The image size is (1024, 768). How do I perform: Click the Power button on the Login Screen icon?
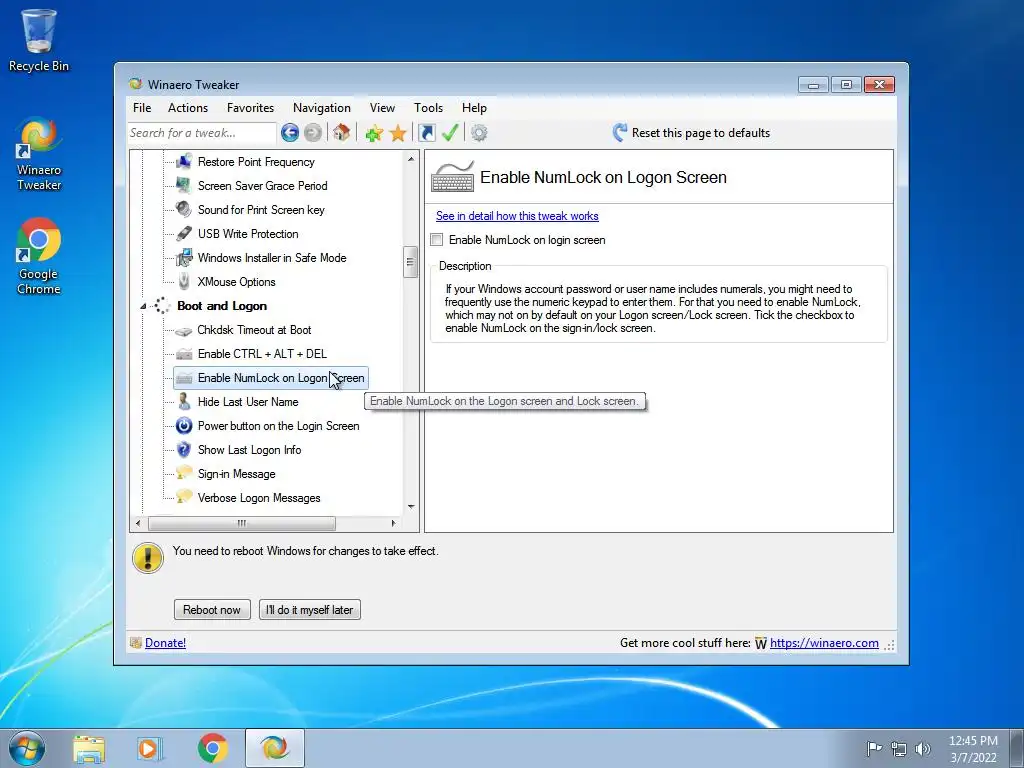(x=184, y=426)
